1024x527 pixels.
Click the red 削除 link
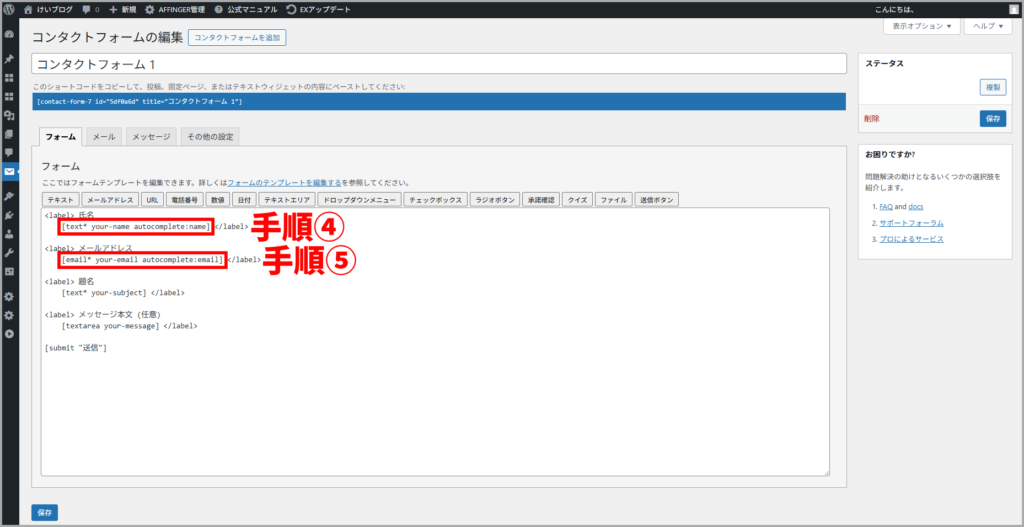(x=871, y=118)
